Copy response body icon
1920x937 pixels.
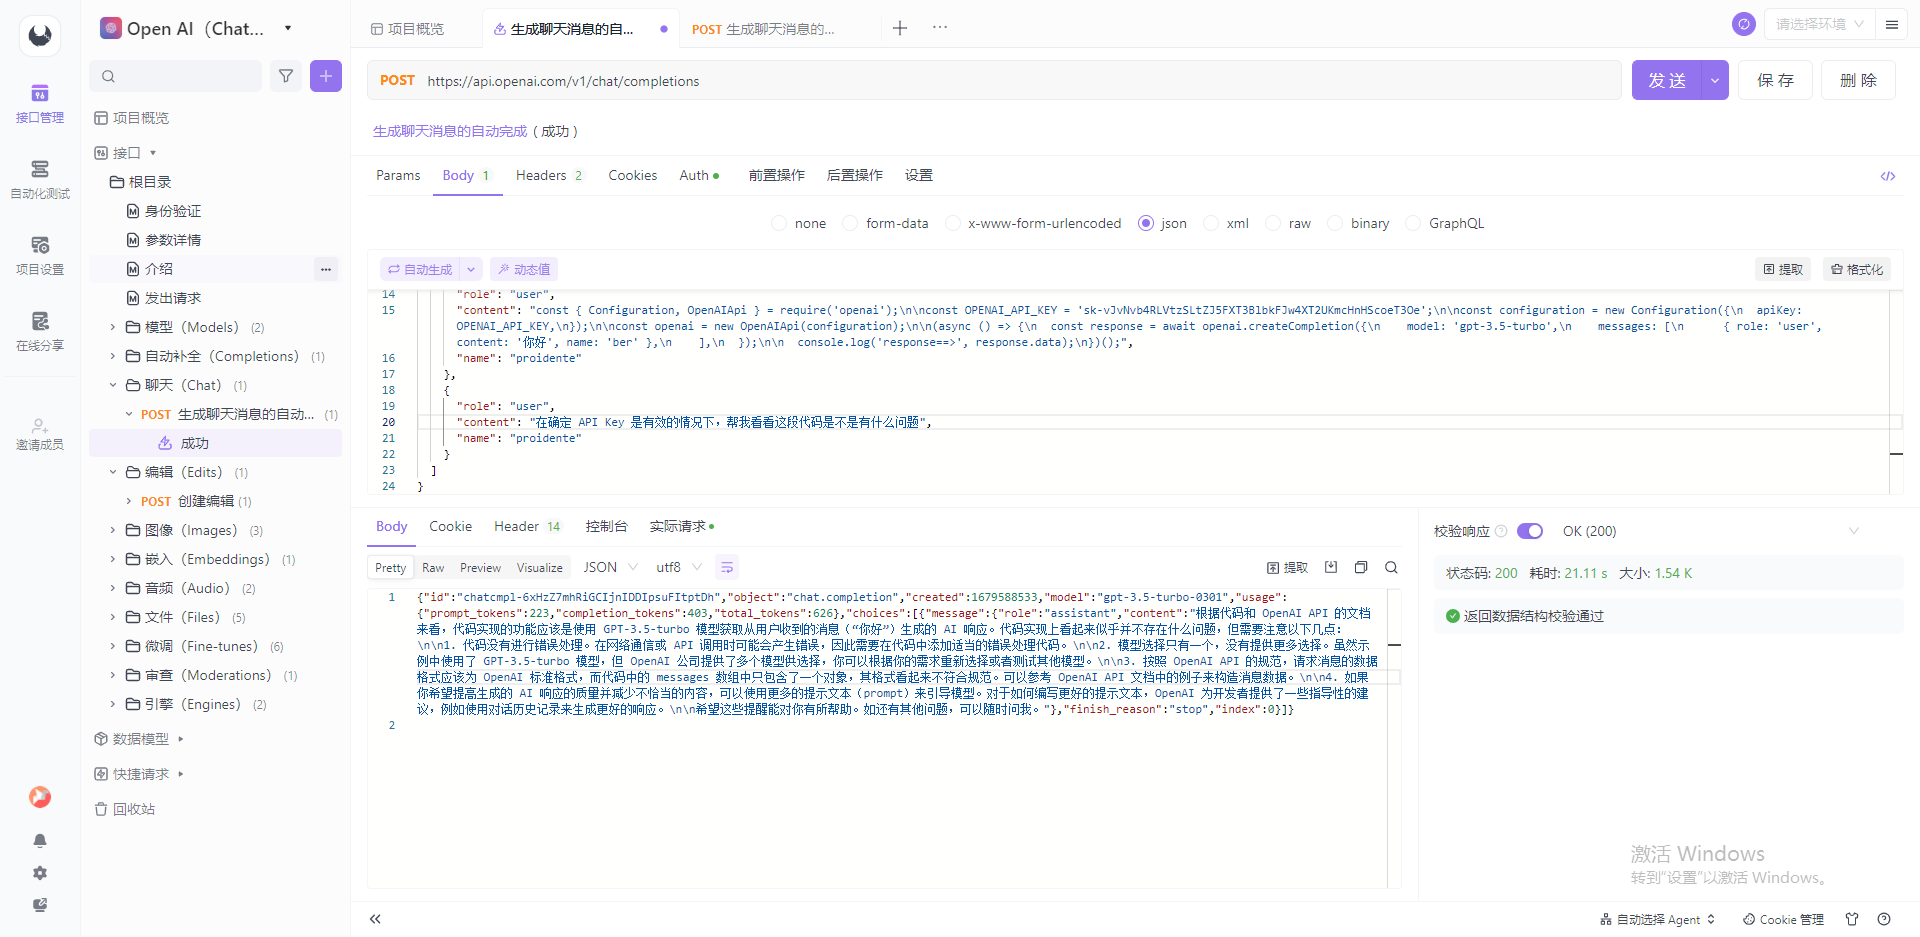[1361, 567]
